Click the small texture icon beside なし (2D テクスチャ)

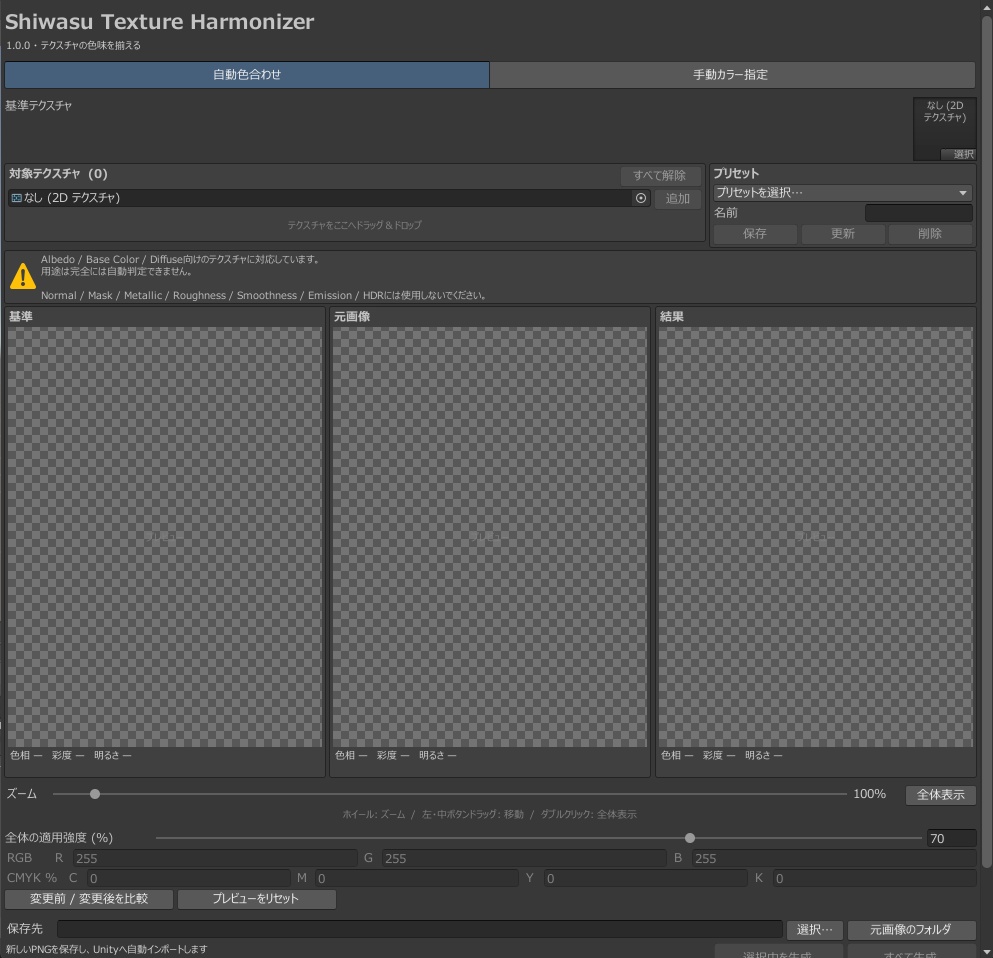[16, 198]
